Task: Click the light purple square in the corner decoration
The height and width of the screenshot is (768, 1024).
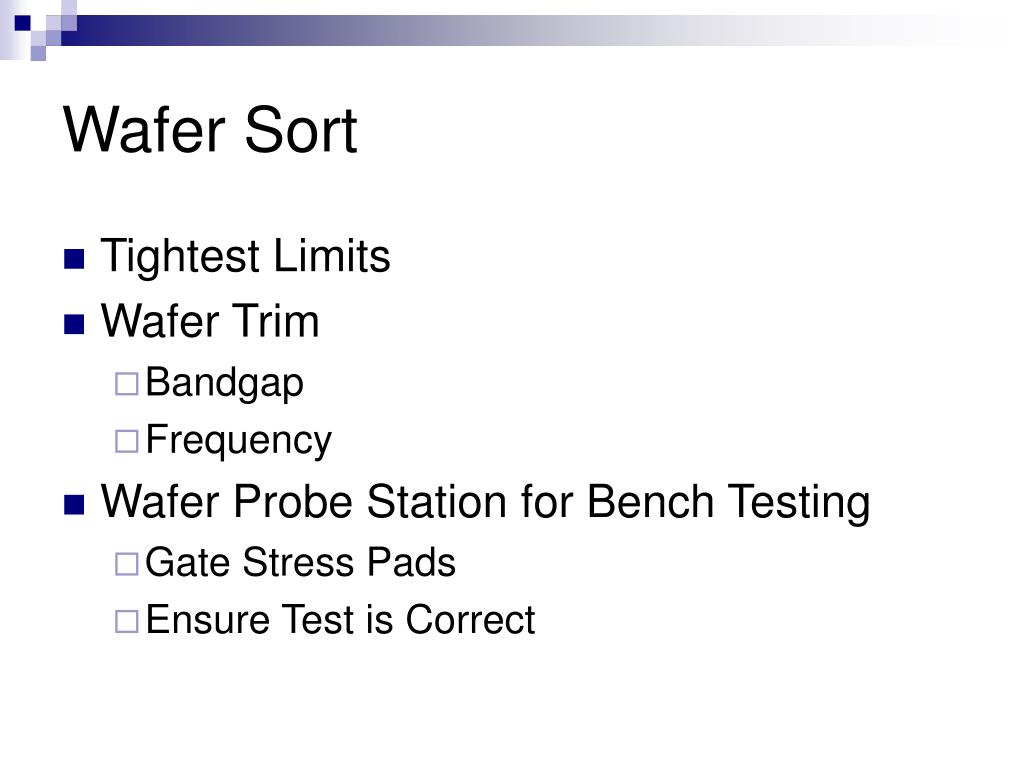Action: pyautogui.click(x=39, y=53)
